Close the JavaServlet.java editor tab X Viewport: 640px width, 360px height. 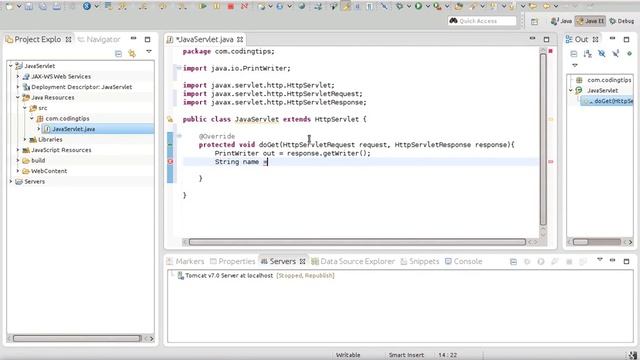point(240,40)
